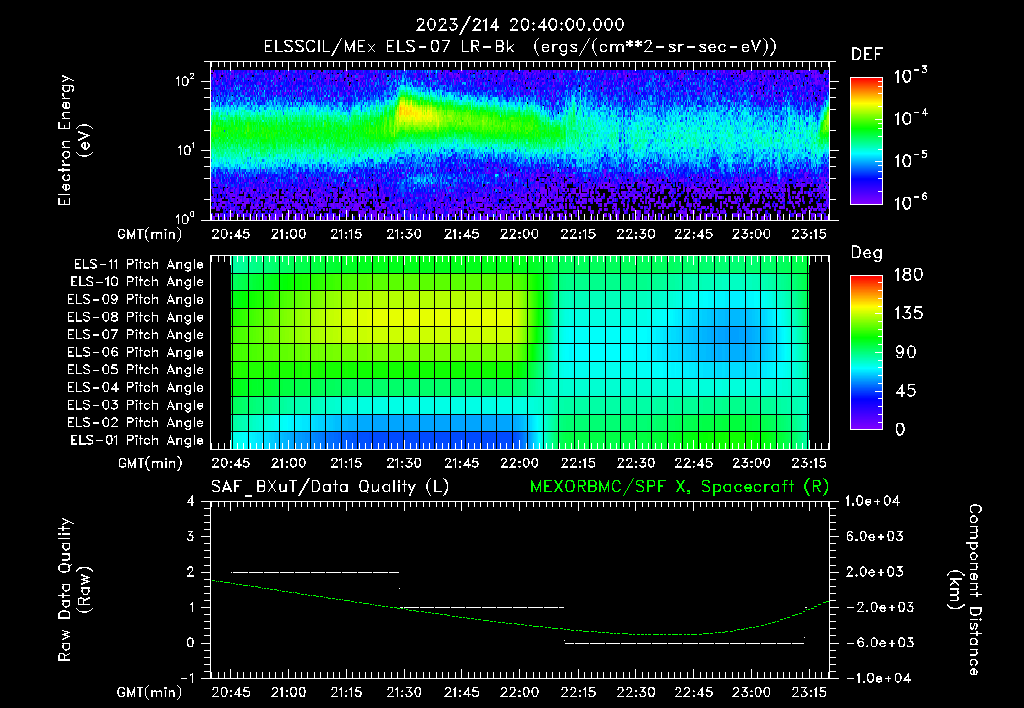Image resolution: width=1024 pixels, height=708 pixels.
Task: Click the green MEXORBMC/SPF X, Spacecraft (R) legend
Action: [x=679, y=487]
